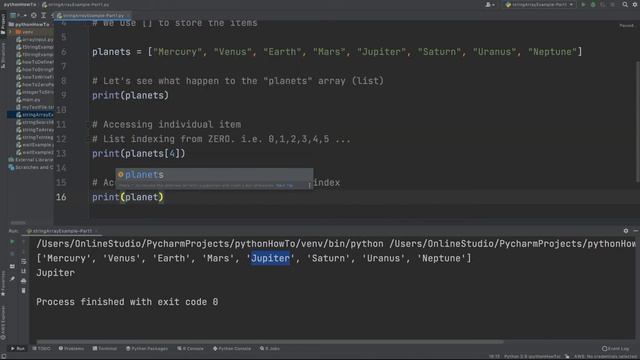
Task: Start debugging with the bug icon
Action: (593, 4)
